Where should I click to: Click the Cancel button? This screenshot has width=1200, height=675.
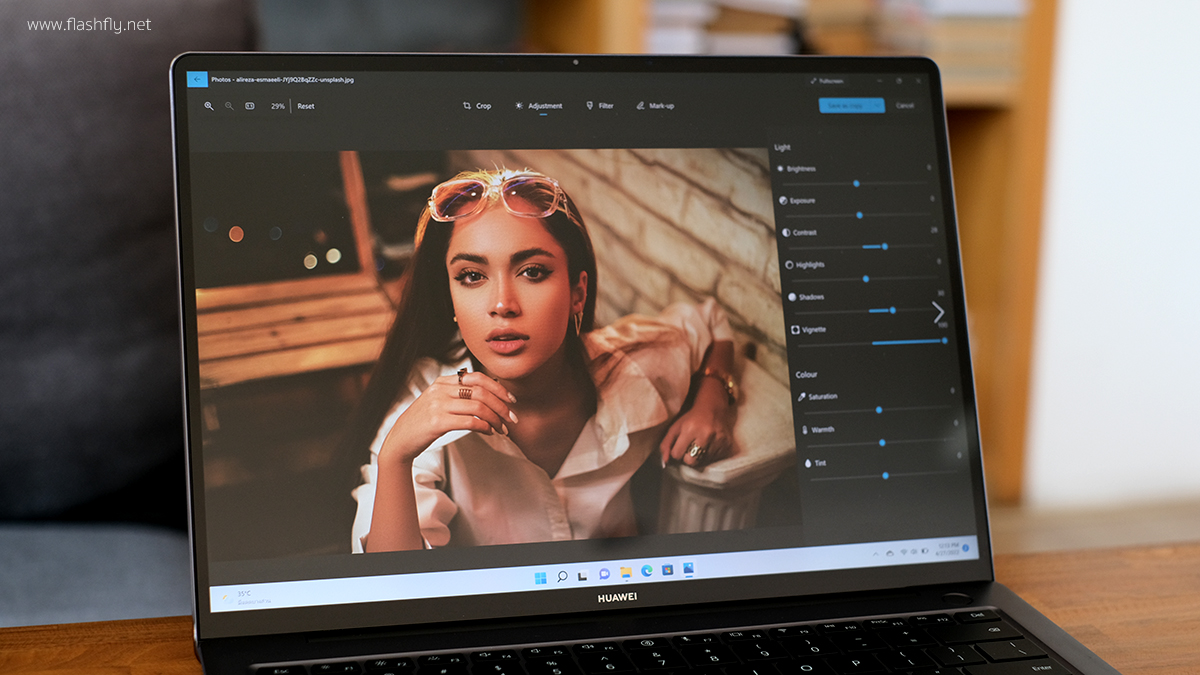pyautogui.click(x=905, y=105)
